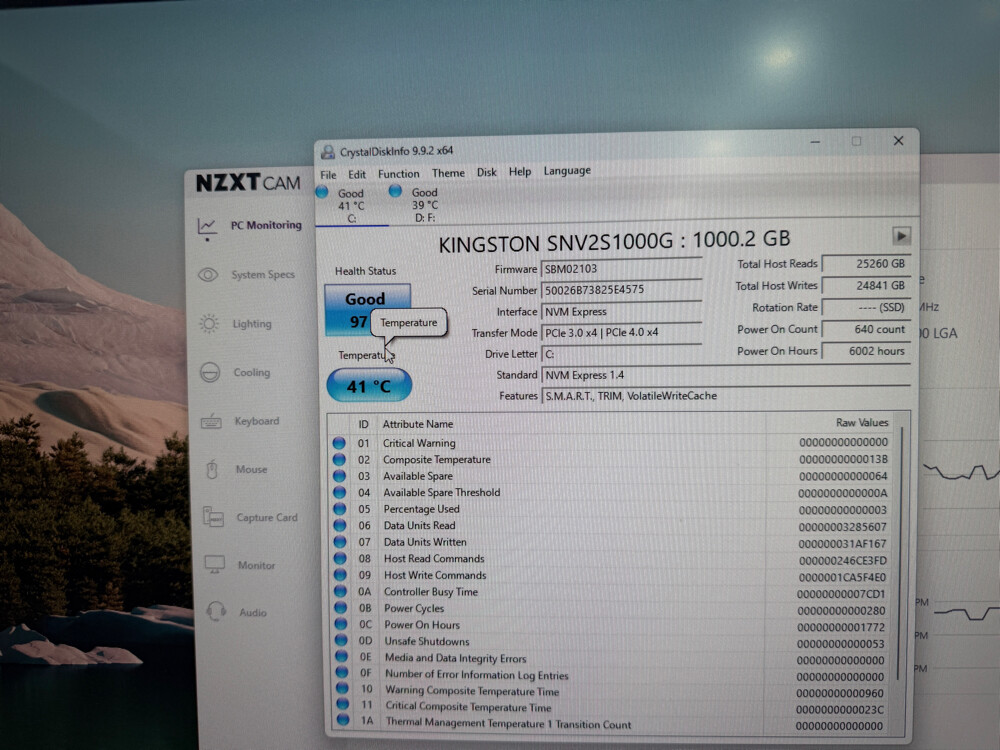
Task: Click the Power On Hours value 6002 hours
Action: pyautogui.click(x=866, y=351)
